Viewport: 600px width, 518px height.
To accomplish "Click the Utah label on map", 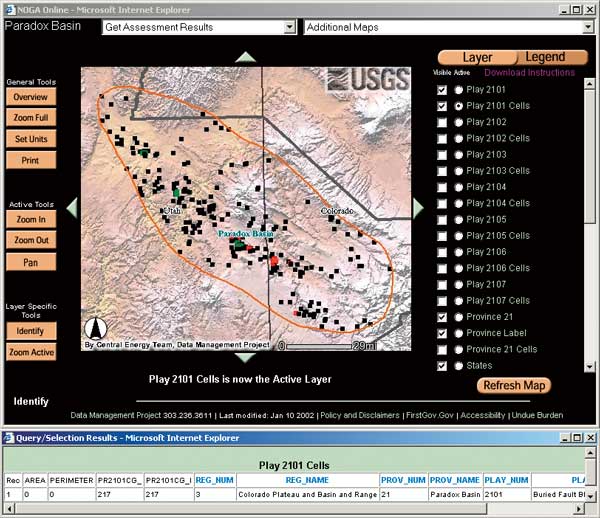I will point(172,210).
